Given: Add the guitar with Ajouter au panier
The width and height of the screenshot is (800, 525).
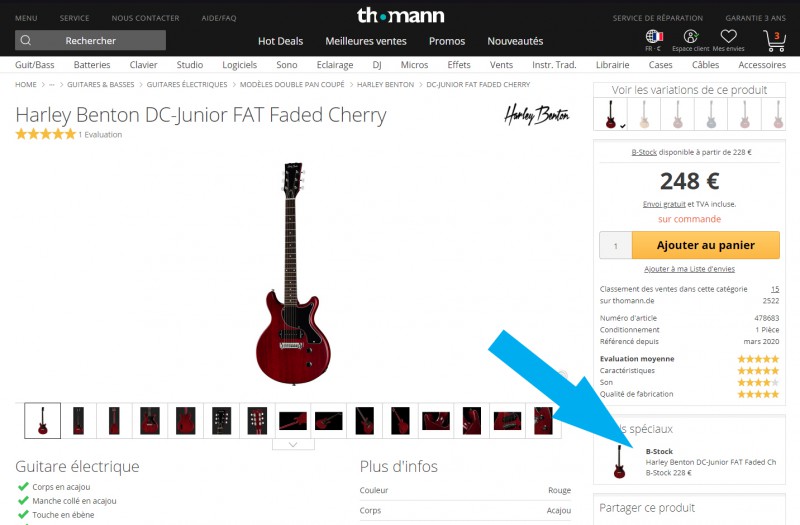Looking at the screenshot, I should (x=706, y=245).
